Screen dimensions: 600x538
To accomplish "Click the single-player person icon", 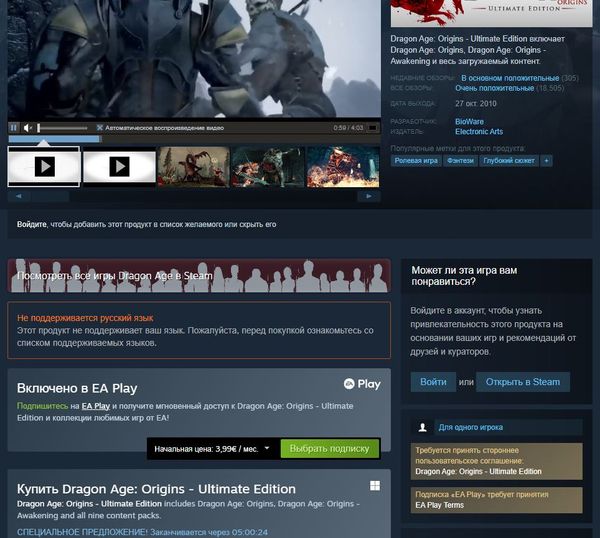I will tap(422, 427).
